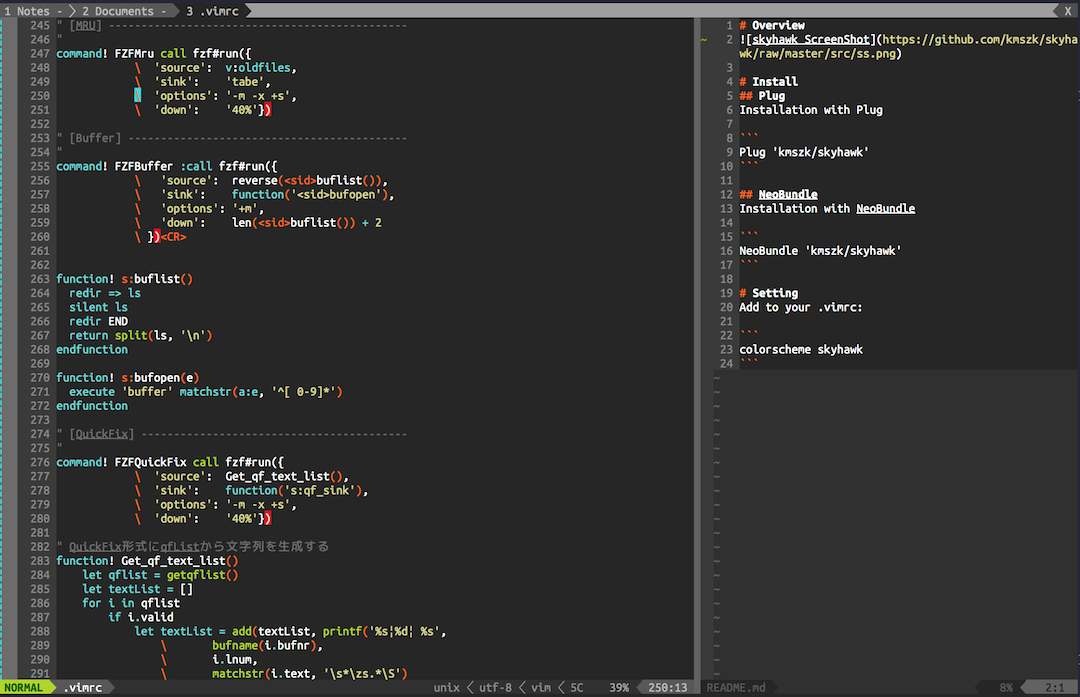Click the 'colorscheme skyhawk' line in README
Screen dimensions: 1080x697
click(801, 350)
